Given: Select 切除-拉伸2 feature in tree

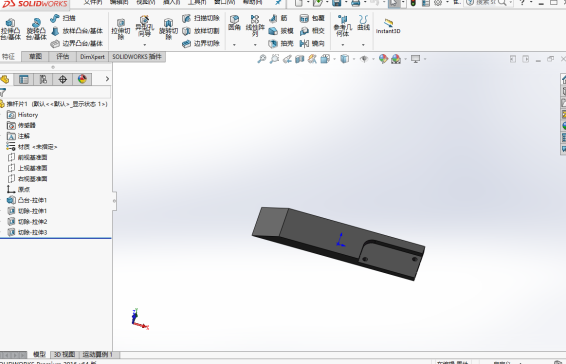Looking at the screenshot, I should [x=27, y=221].
